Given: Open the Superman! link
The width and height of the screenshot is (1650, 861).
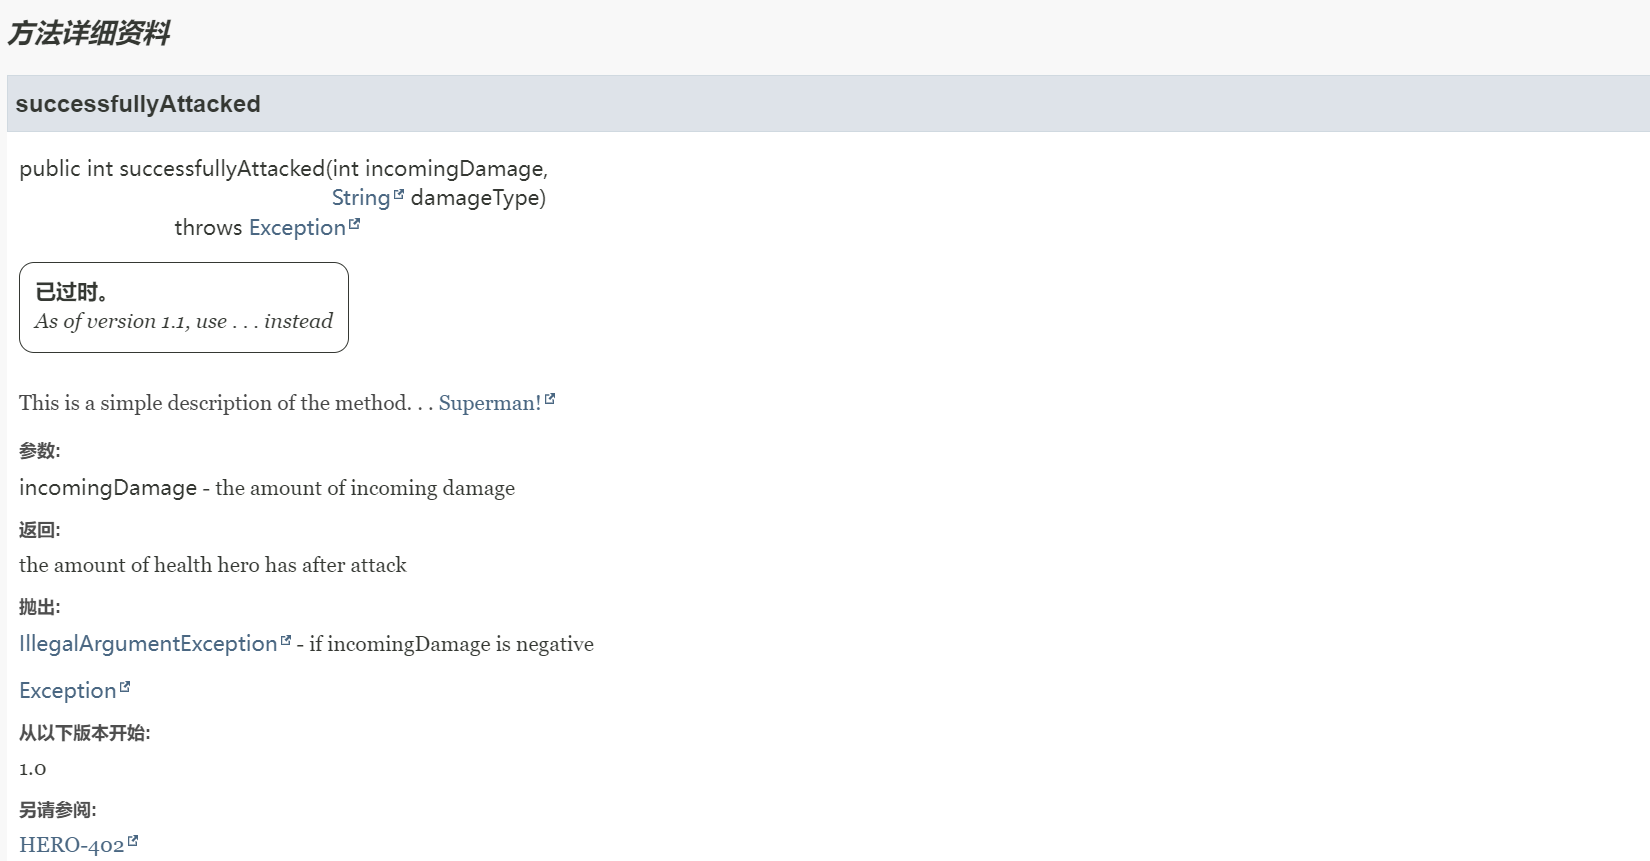Looking at the screenshot, I should click(x=490, y=403).
